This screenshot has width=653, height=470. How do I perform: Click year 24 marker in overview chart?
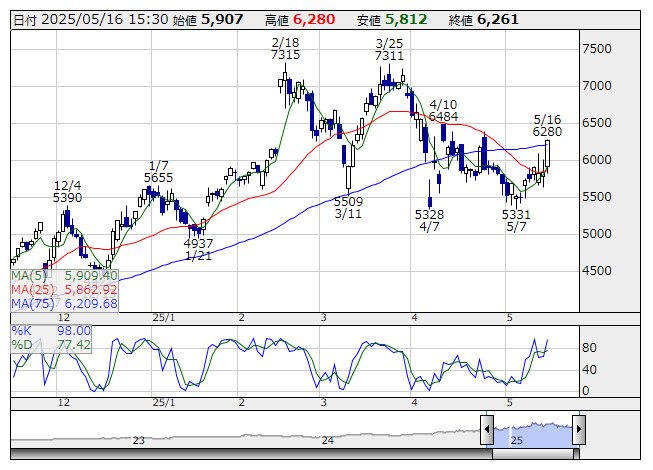point(327,440)
